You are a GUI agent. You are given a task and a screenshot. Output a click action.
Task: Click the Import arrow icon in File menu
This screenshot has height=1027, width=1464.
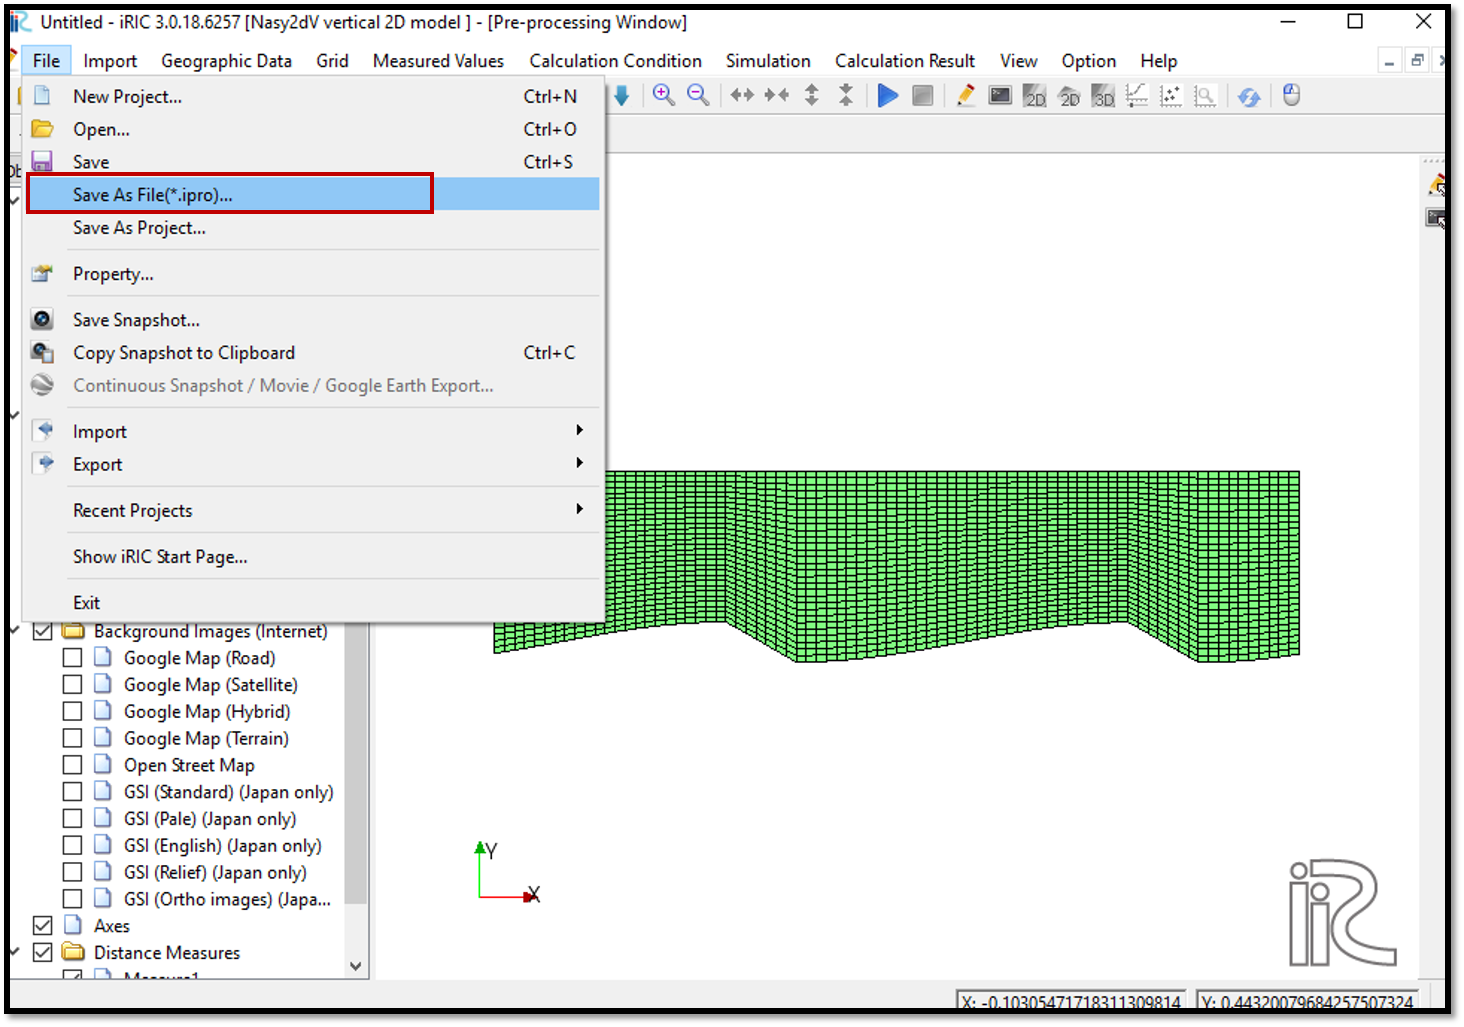click(44, 431)
